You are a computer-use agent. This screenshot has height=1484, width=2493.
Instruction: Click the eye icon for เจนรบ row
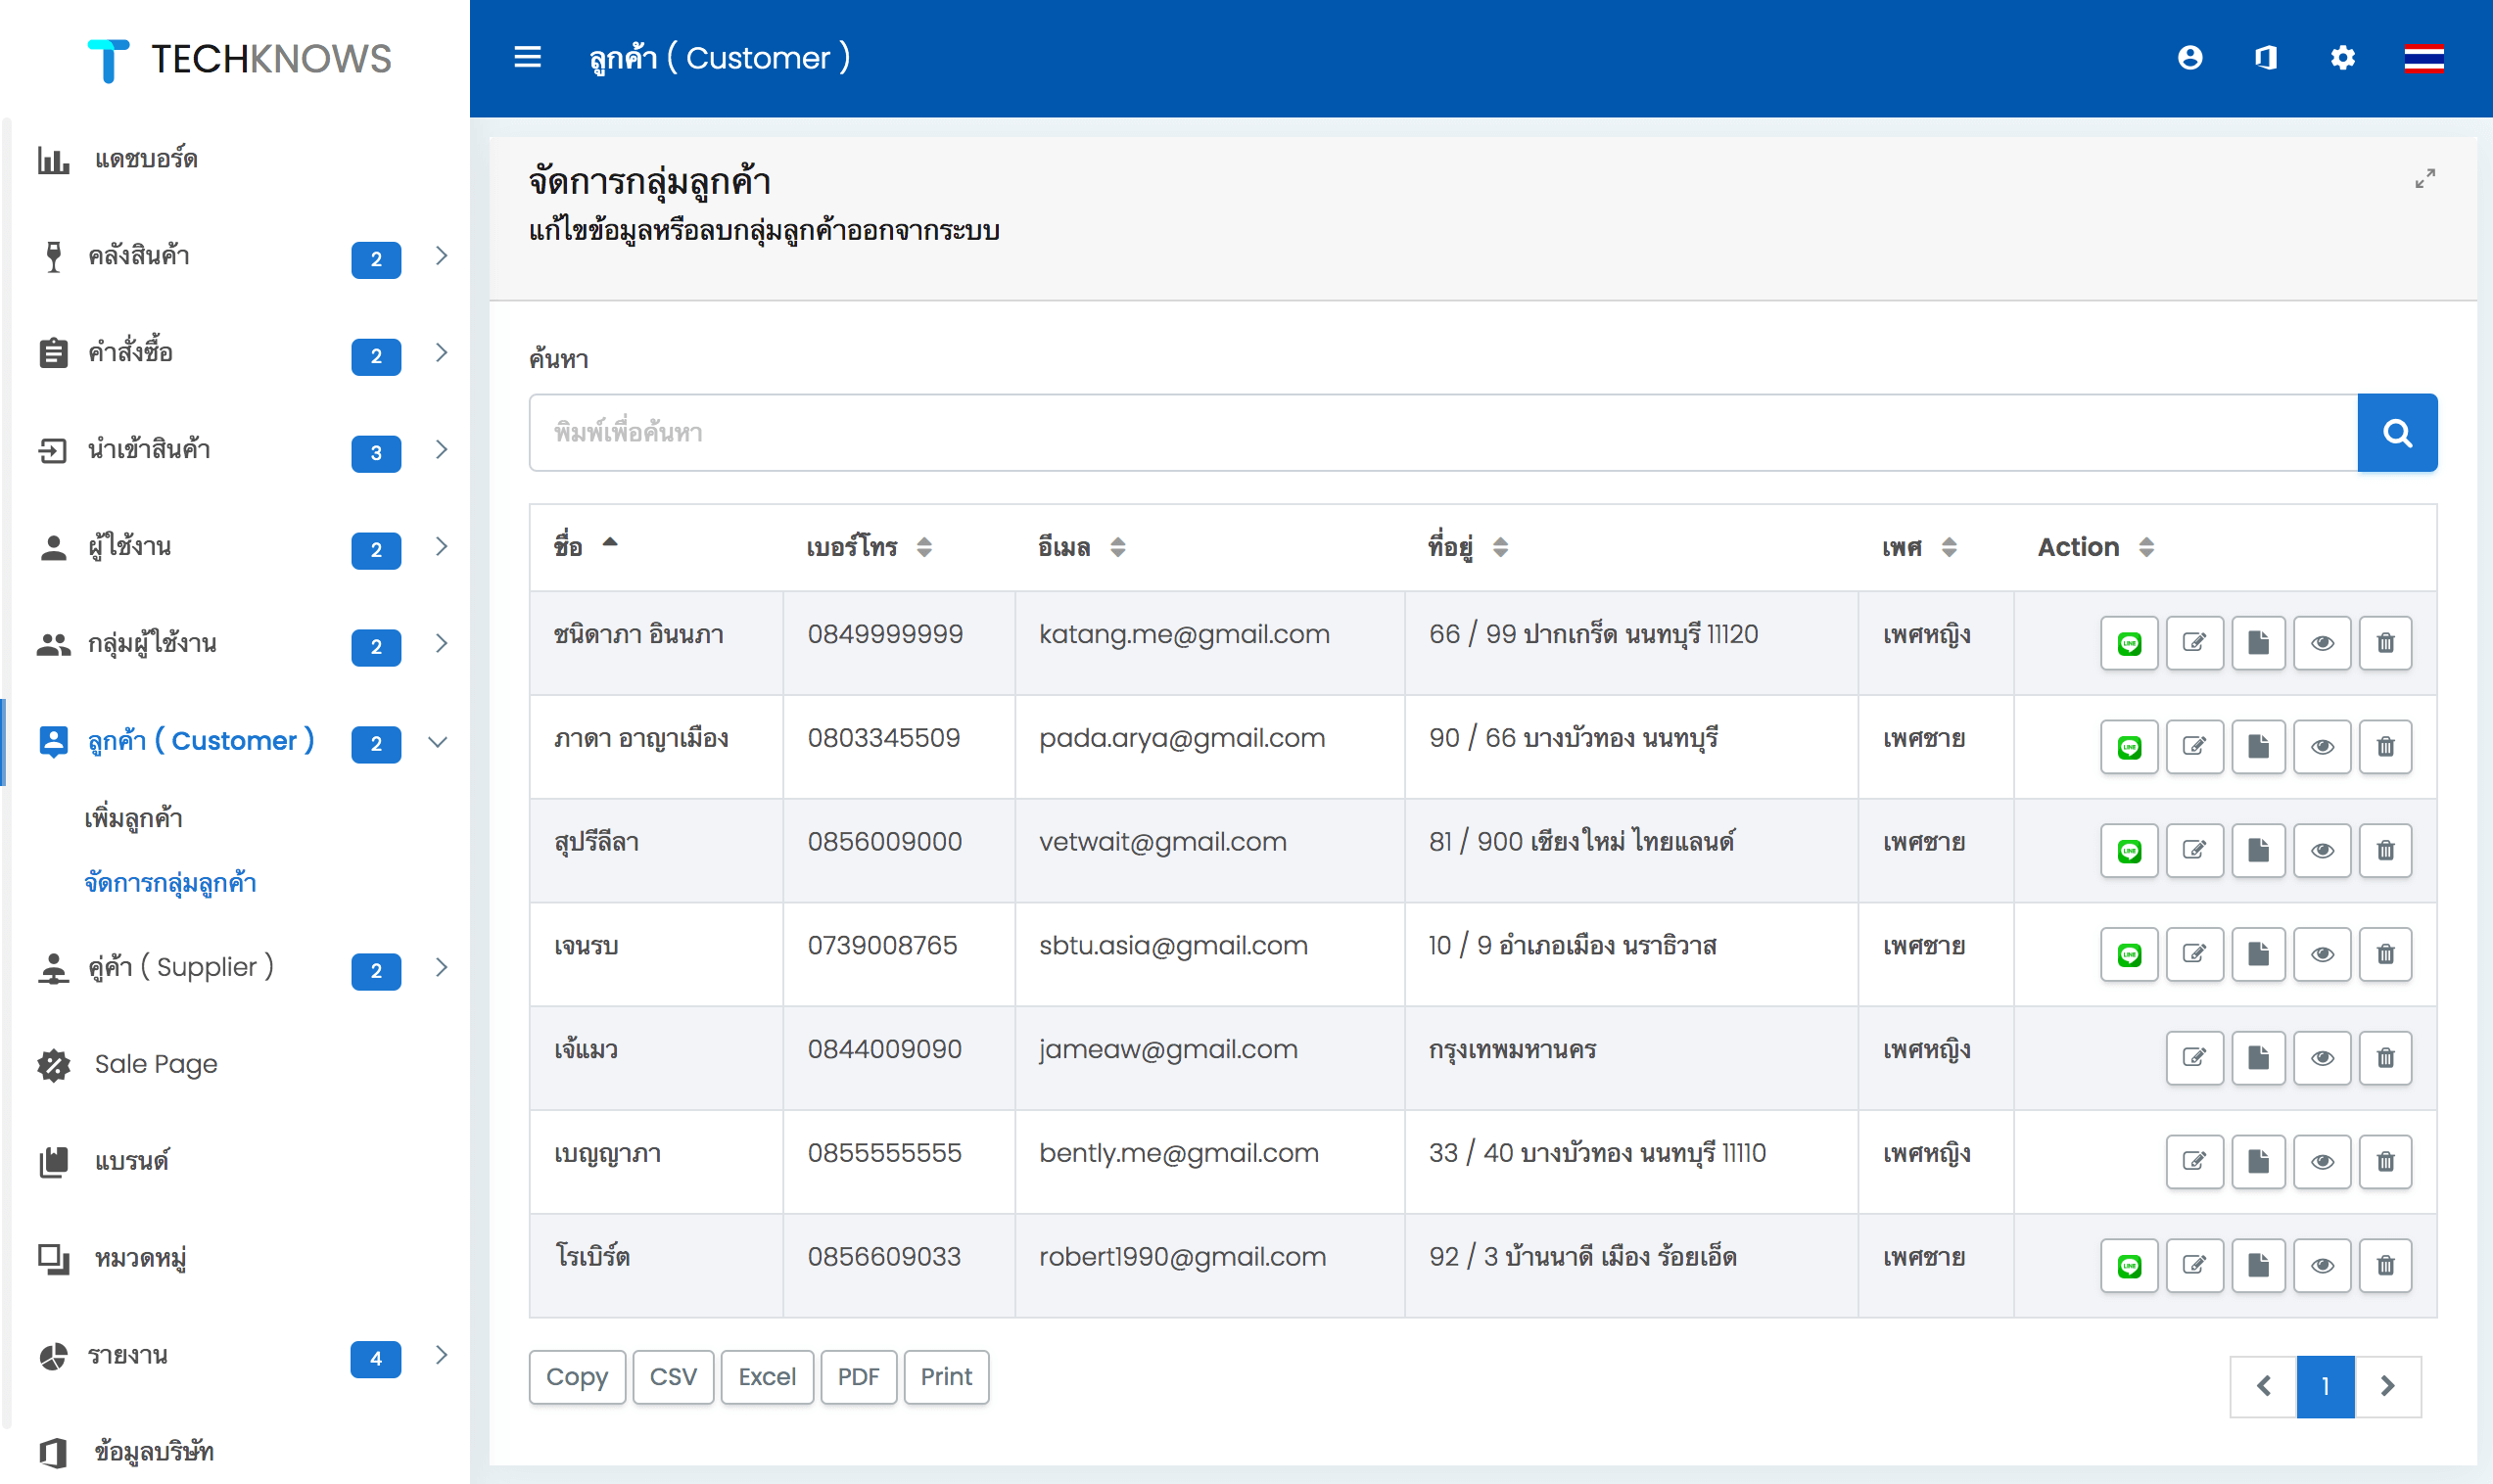point(2320,952)
